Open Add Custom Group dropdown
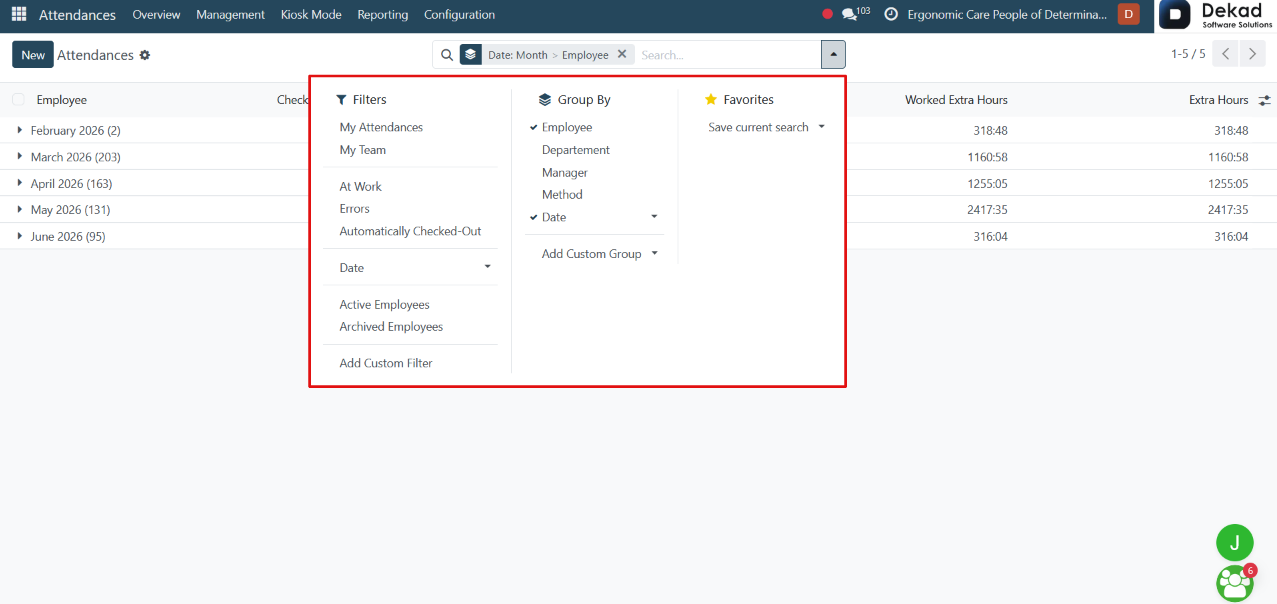The width and height of the screenshot is (1277, 604). pos(600,254)
